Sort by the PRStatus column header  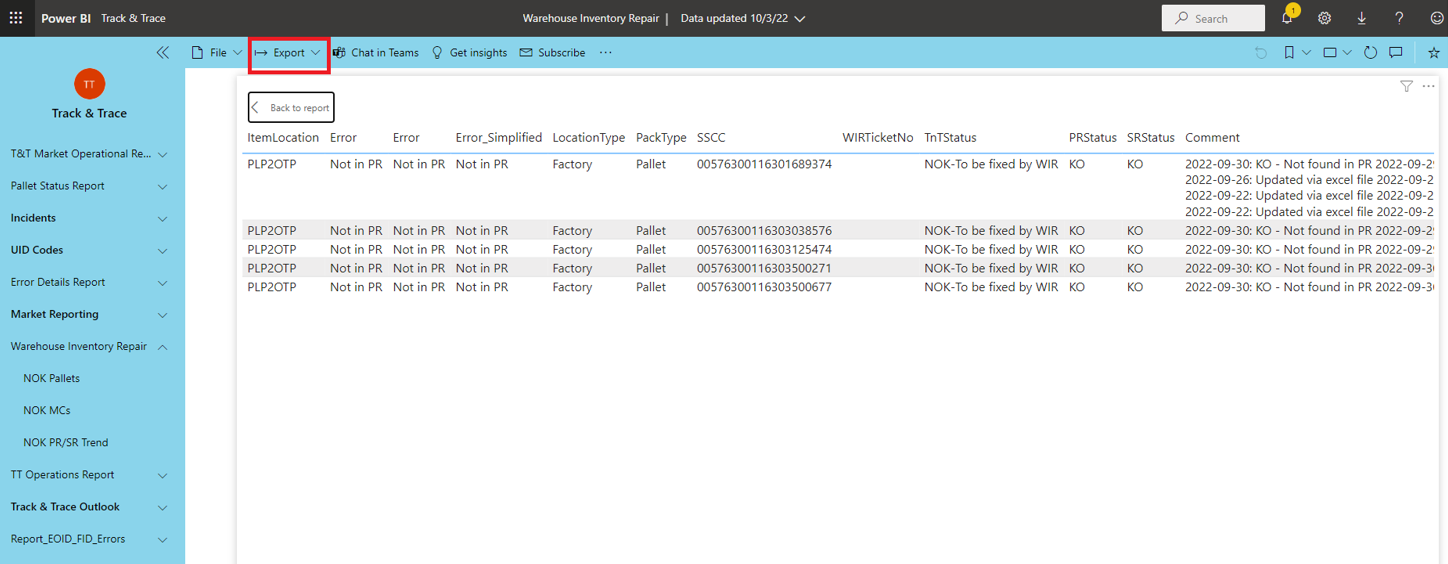[x=1093, y=138]
